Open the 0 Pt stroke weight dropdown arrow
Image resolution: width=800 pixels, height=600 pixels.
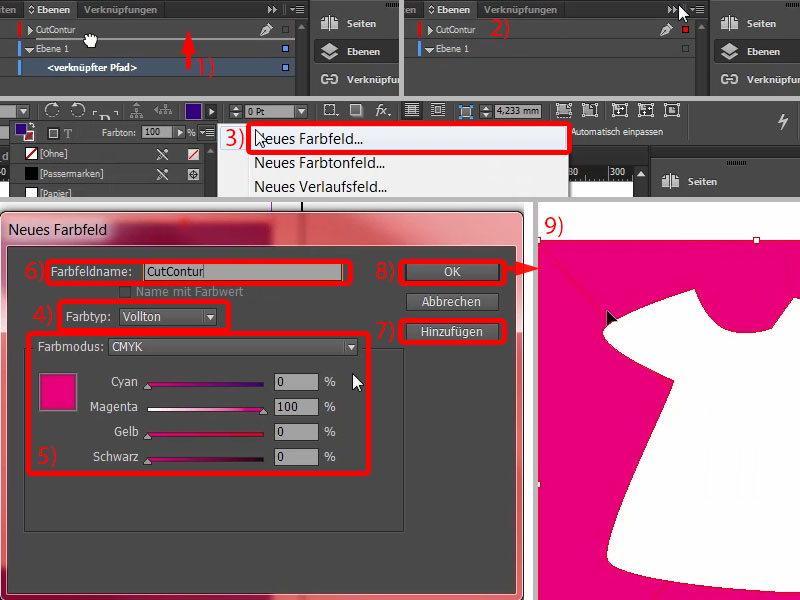(302, 111)
